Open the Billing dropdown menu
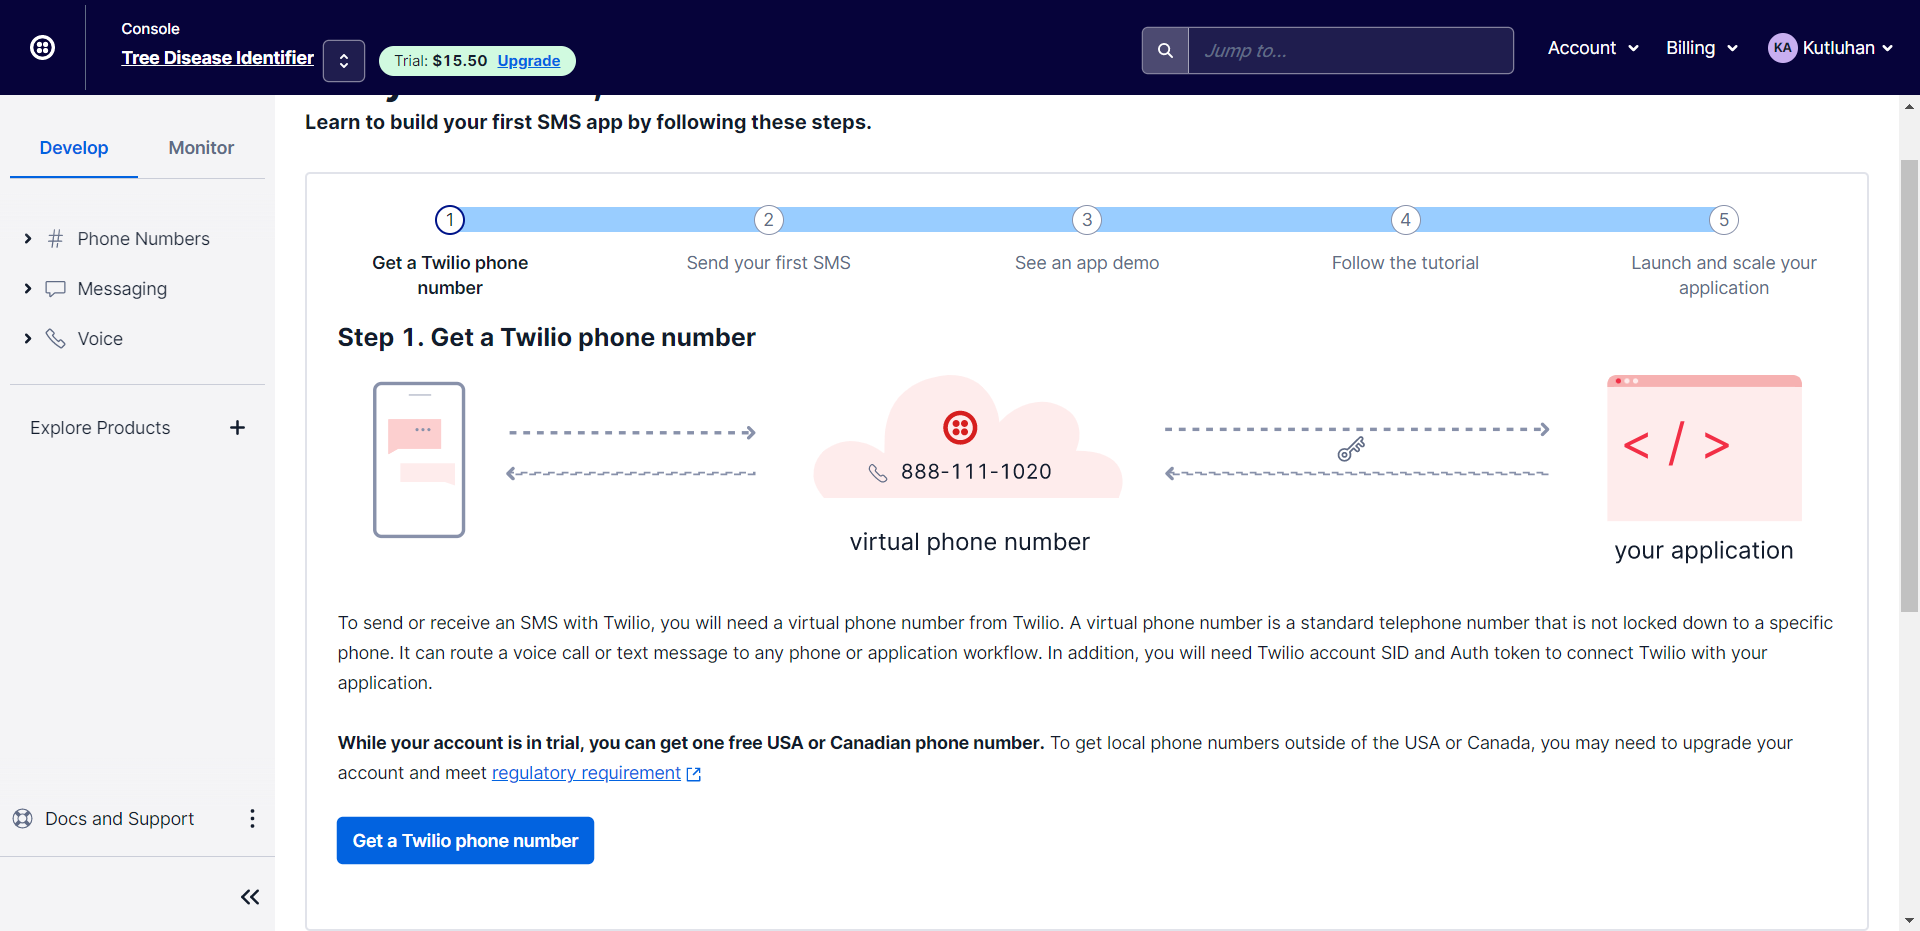 coord(1701,48)
